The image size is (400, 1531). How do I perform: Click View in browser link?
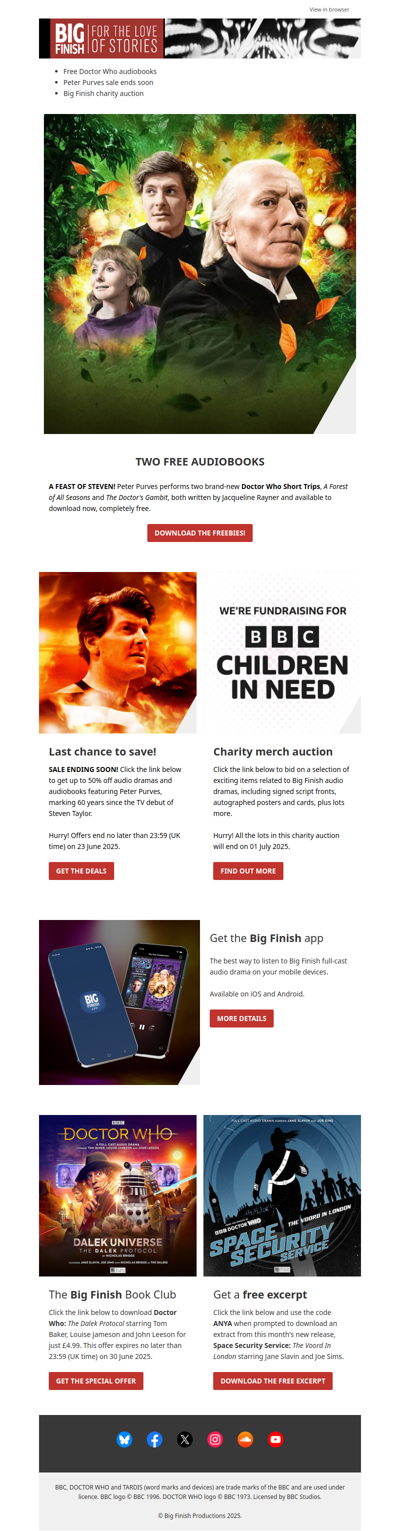click(329, 9)
